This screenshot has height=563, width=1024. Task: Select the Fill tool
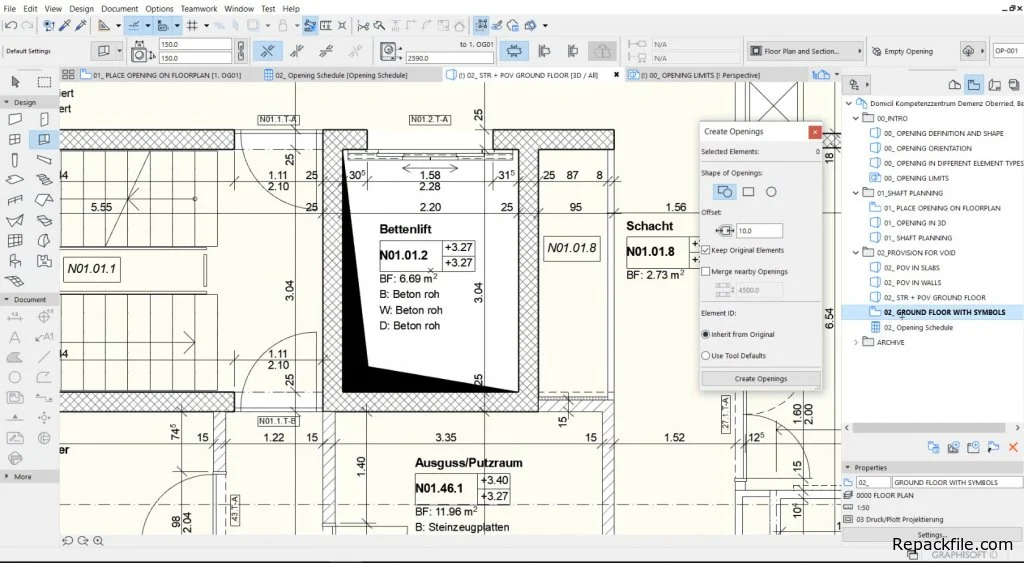tap(15, 358)
